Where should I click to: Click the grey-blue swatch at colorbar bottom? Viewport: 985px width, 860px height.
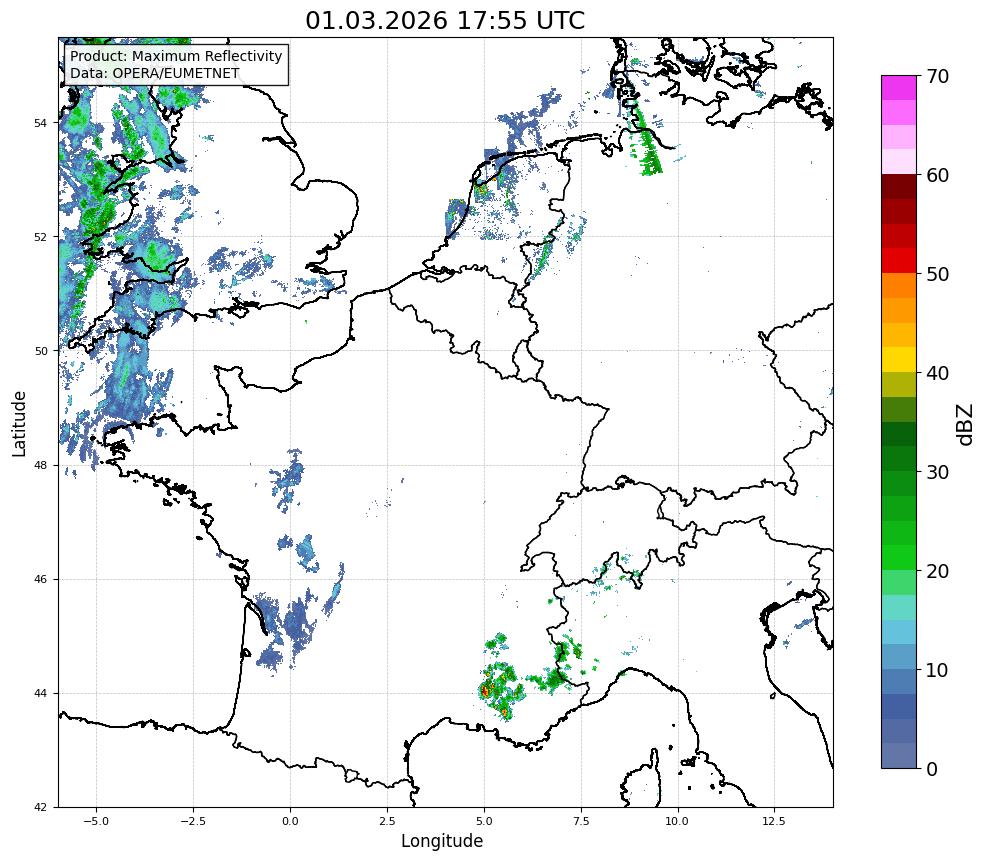click(899, 756)
